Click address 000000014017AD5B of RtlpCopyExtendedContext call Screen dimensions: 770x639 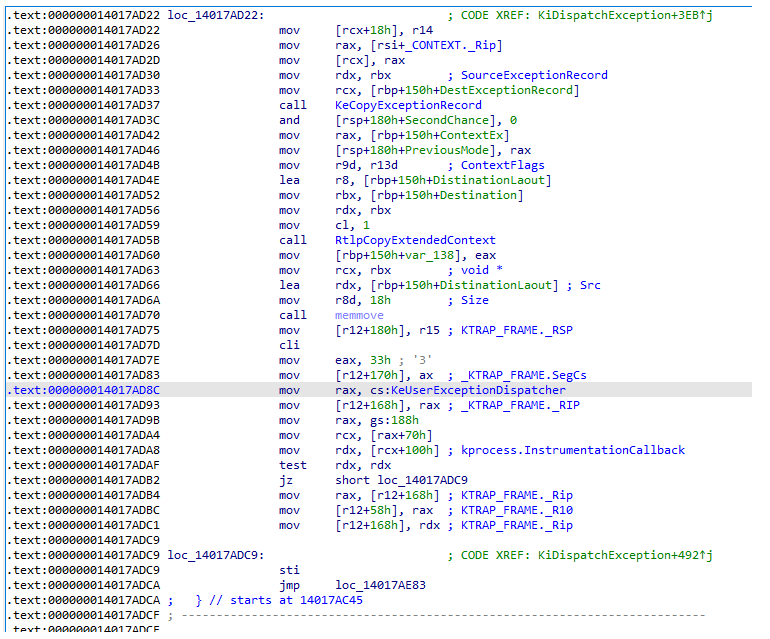(83, 240)
